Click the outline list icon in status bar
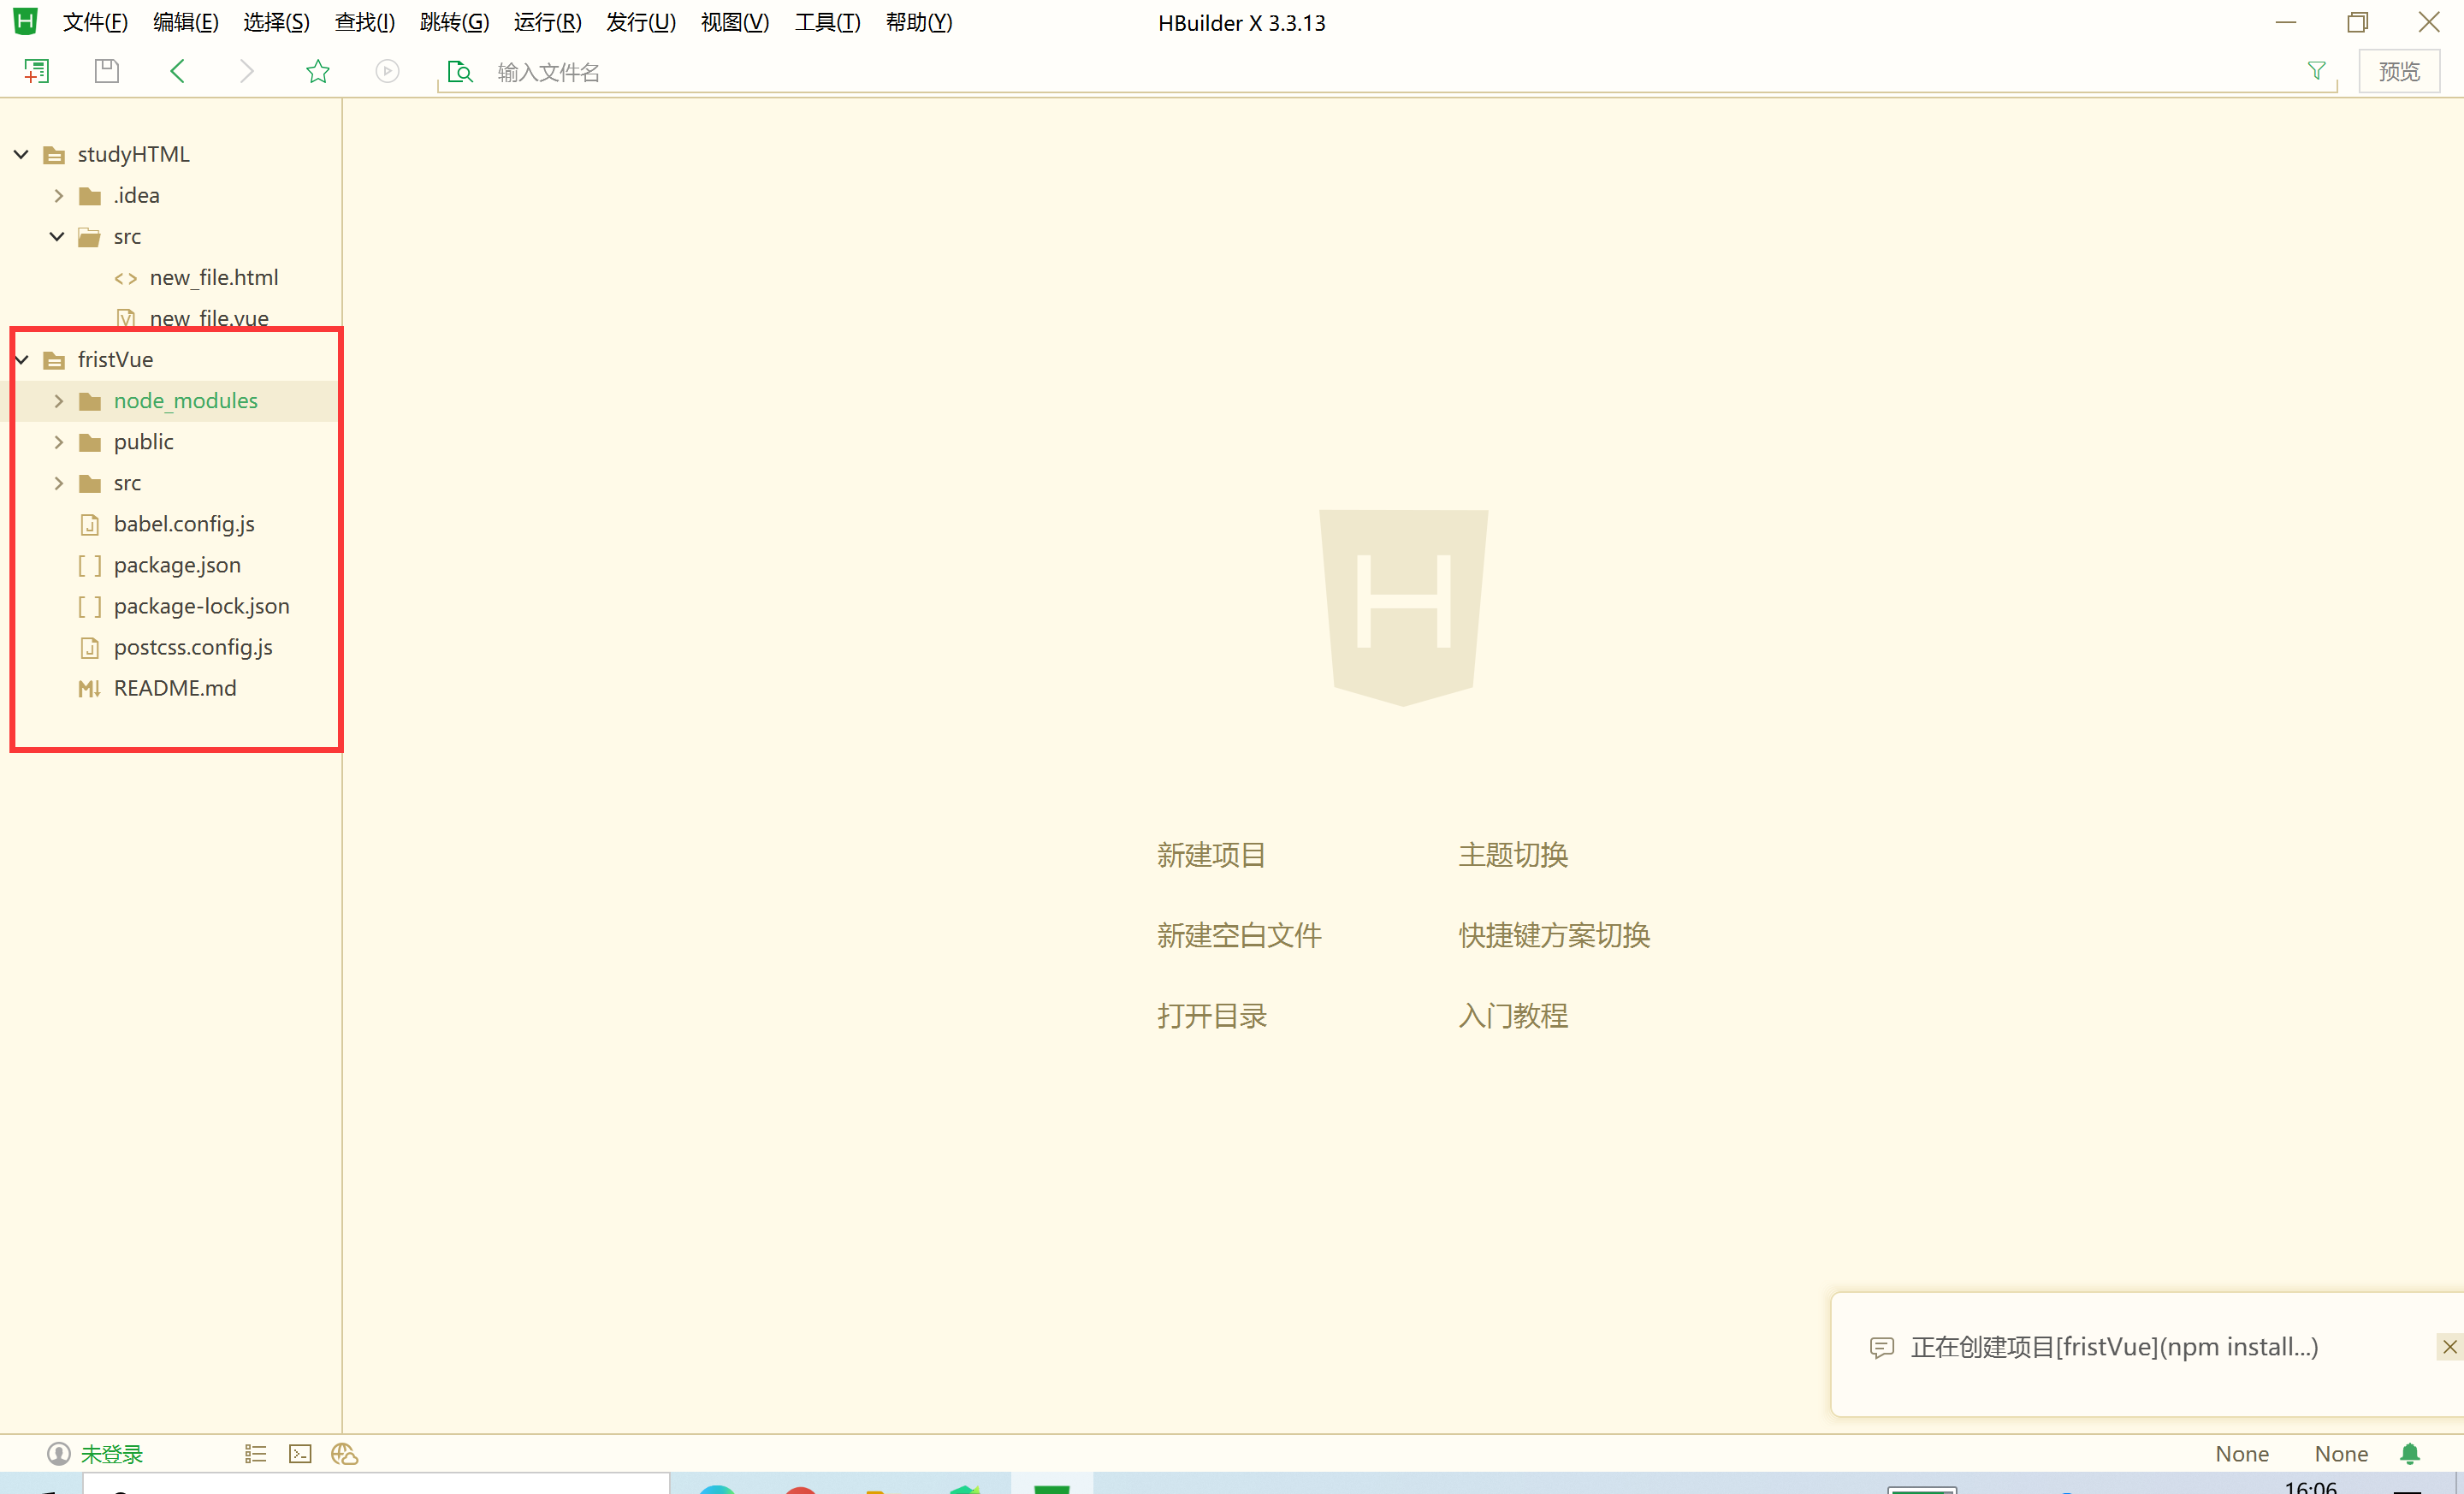This screenshot has height=1494, width=2464. (255, 1454)
